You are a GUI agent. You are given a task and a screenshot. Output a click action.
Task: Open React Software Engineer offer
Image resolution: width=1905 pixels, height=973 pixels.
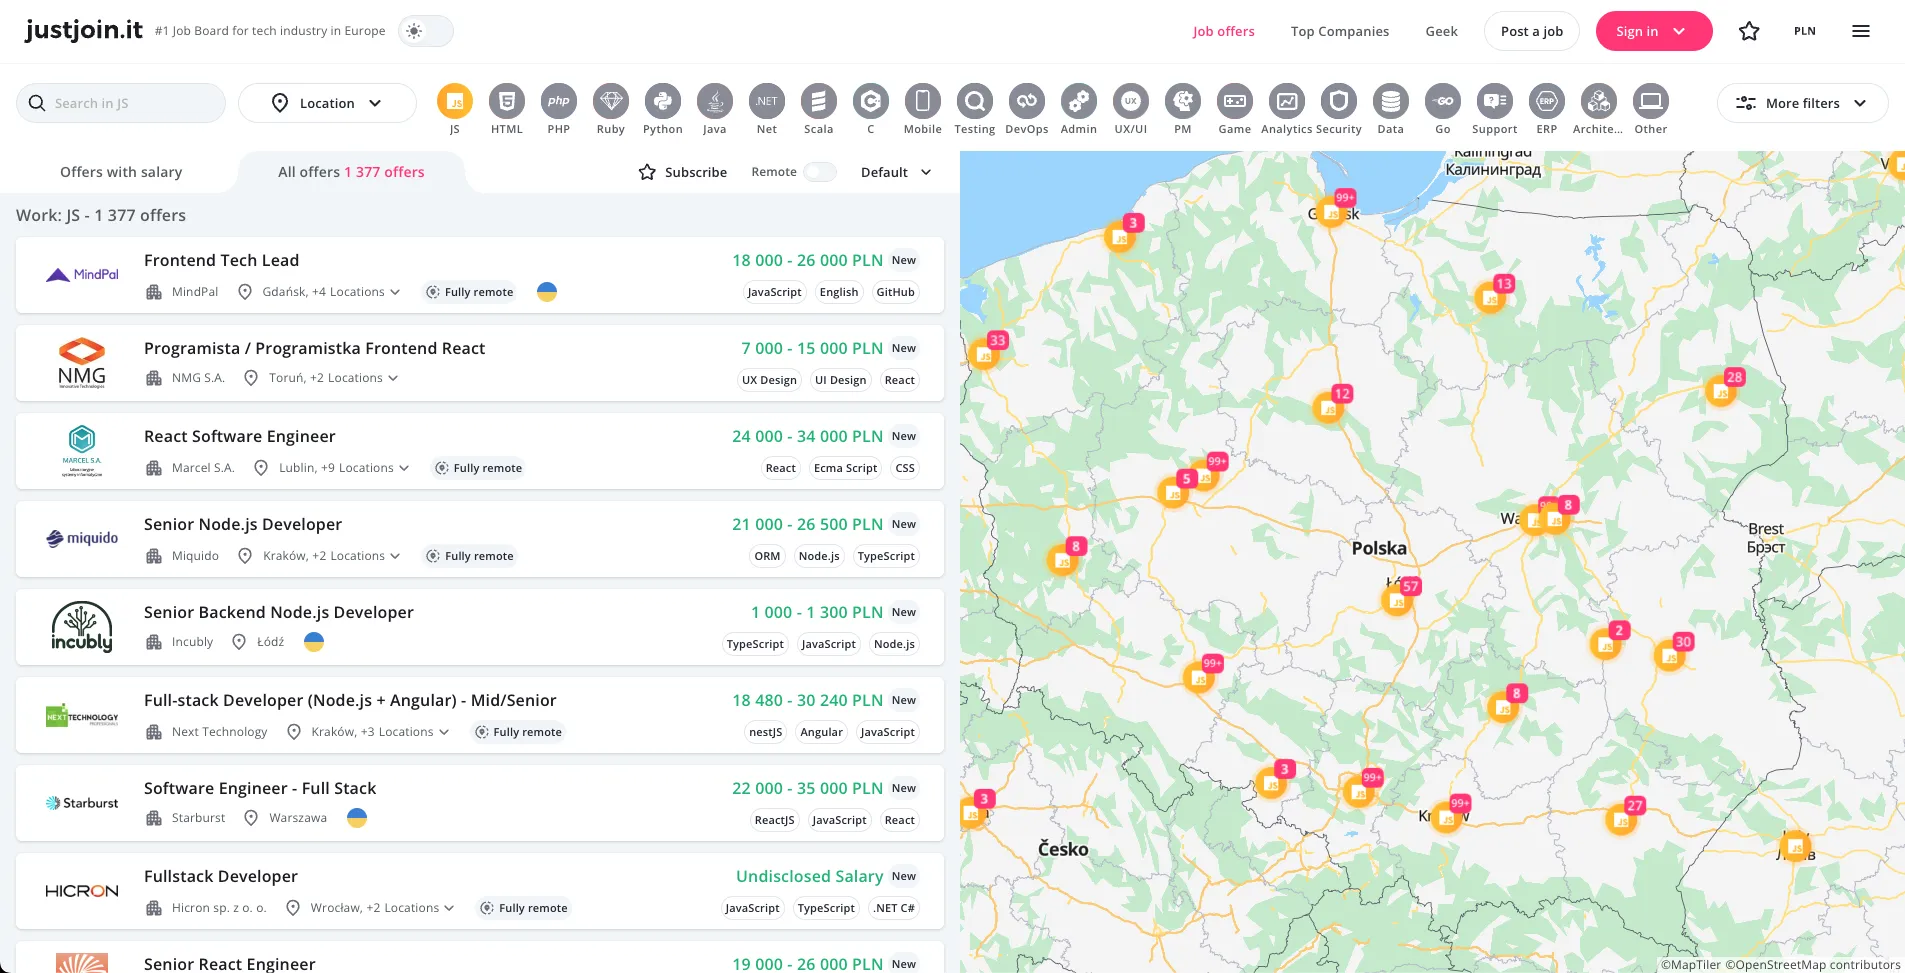(x=480, y=451)
